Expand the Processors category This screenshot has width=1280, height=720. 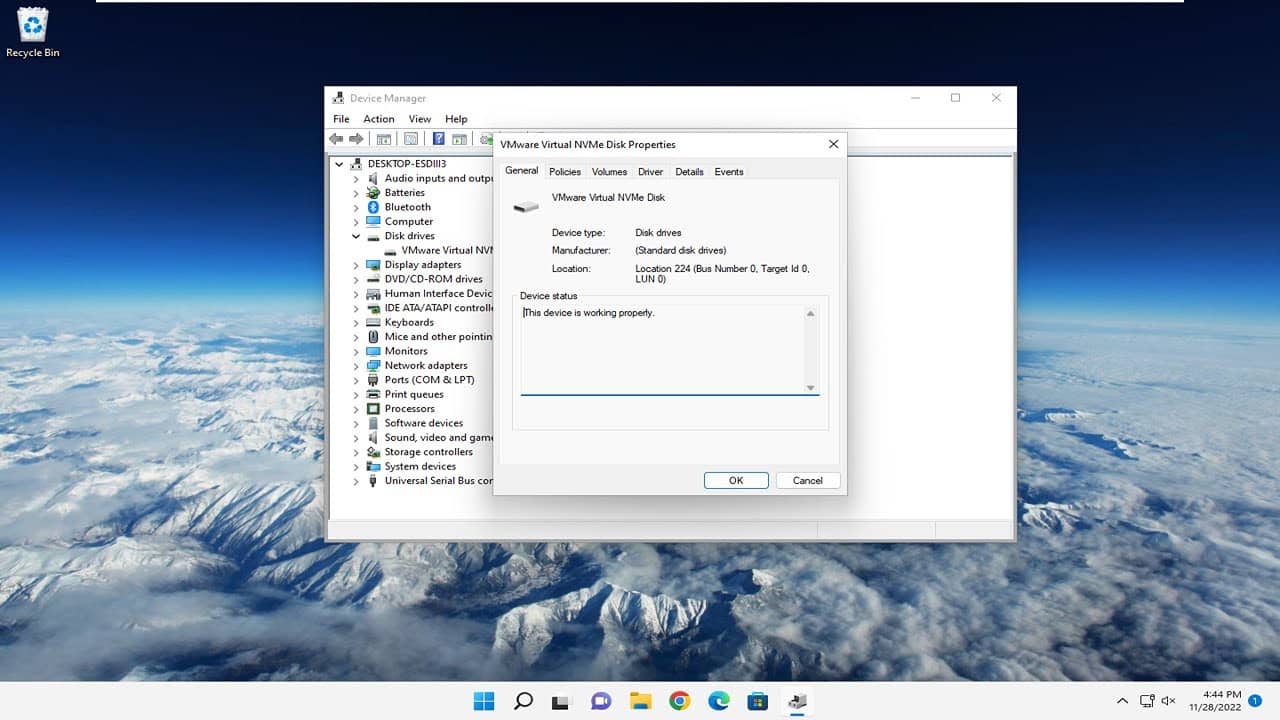[356, 409]
